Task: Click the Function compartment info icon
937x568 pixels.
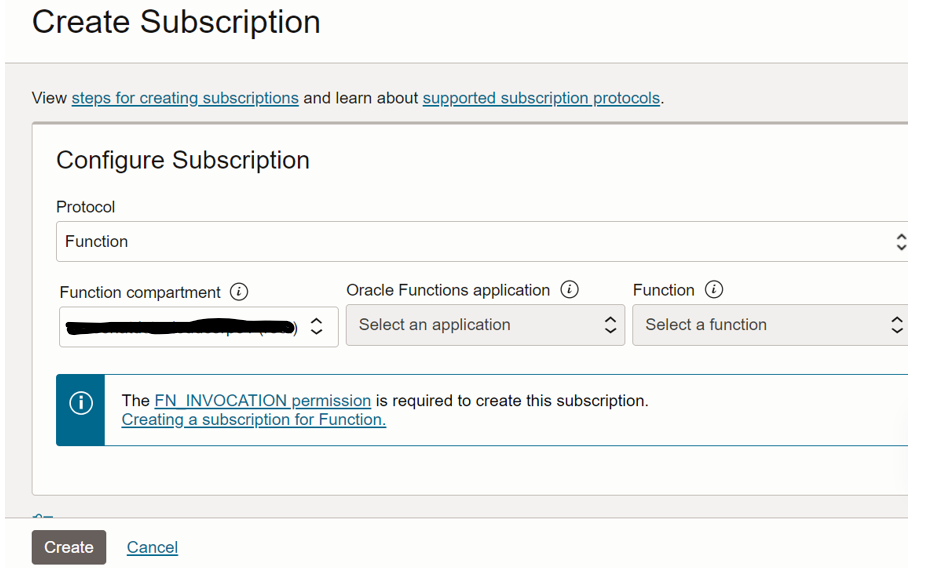Action: [x=238, y=292]
